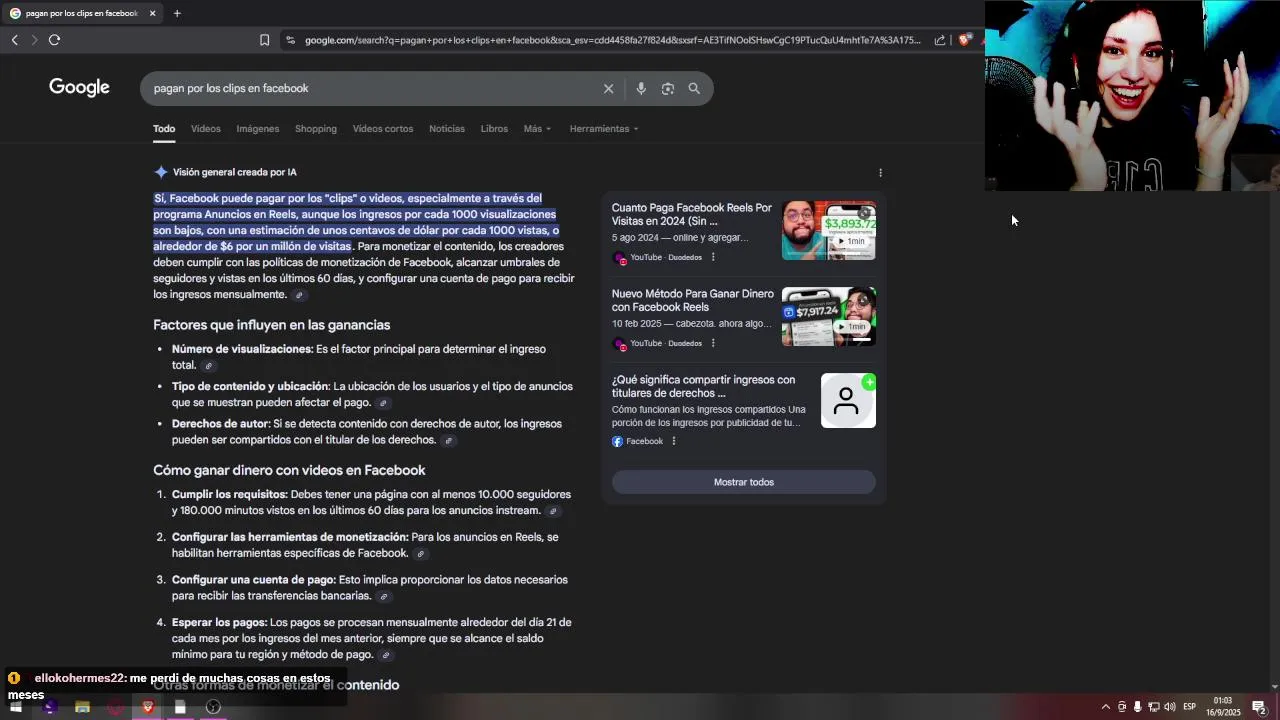Click the 'Mostrar todos' button
Viewport: 1280px width, 720px height.
pyautogui.click(x=744, y=482)
